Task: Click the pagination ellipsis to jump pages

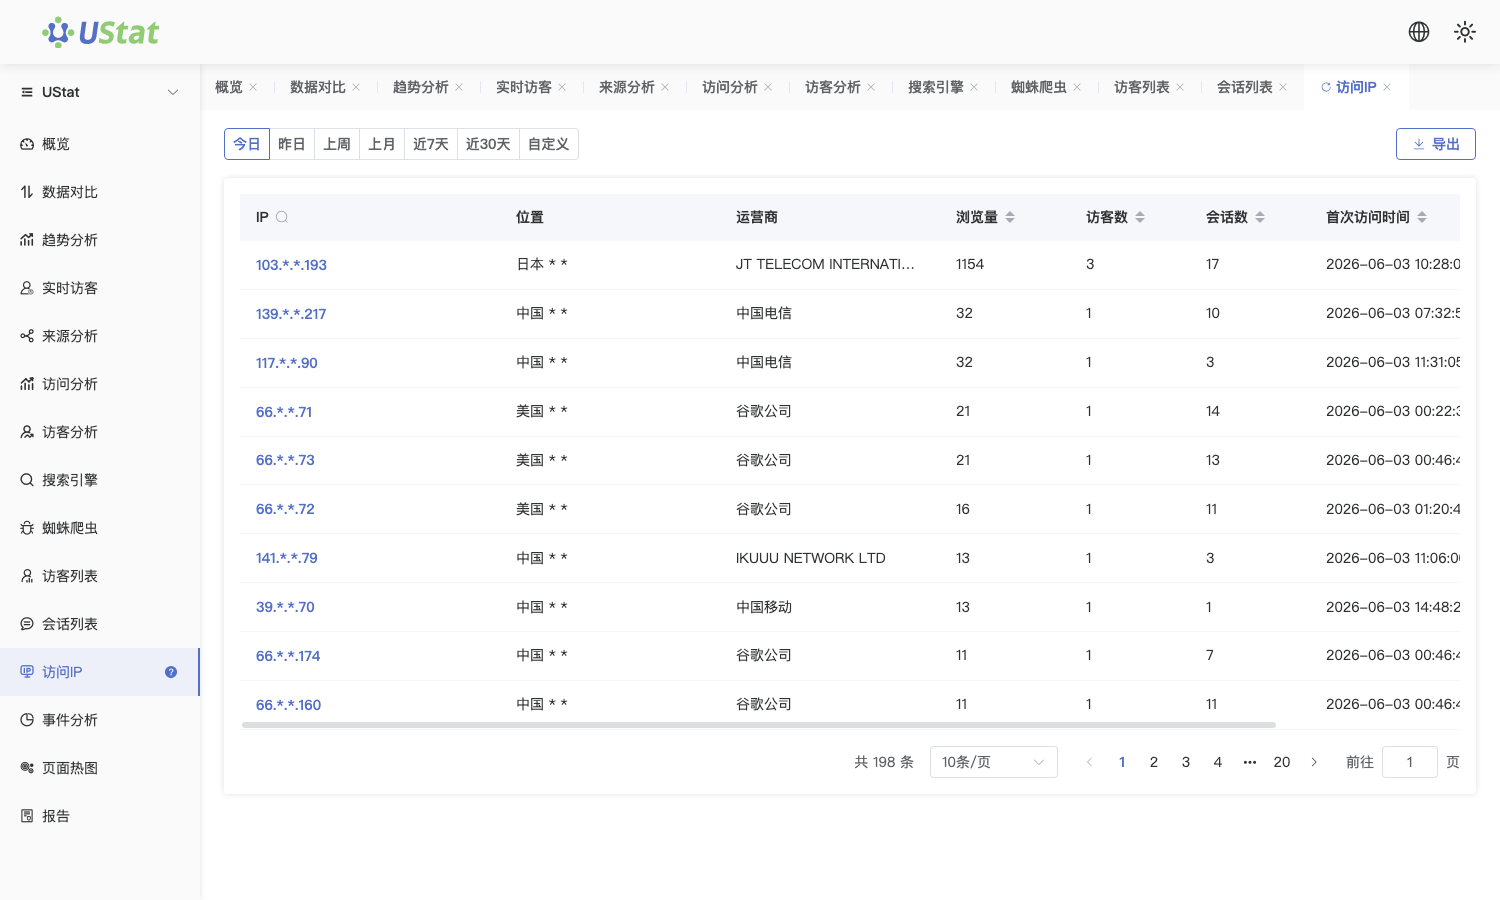Action: click(1250, 762)
